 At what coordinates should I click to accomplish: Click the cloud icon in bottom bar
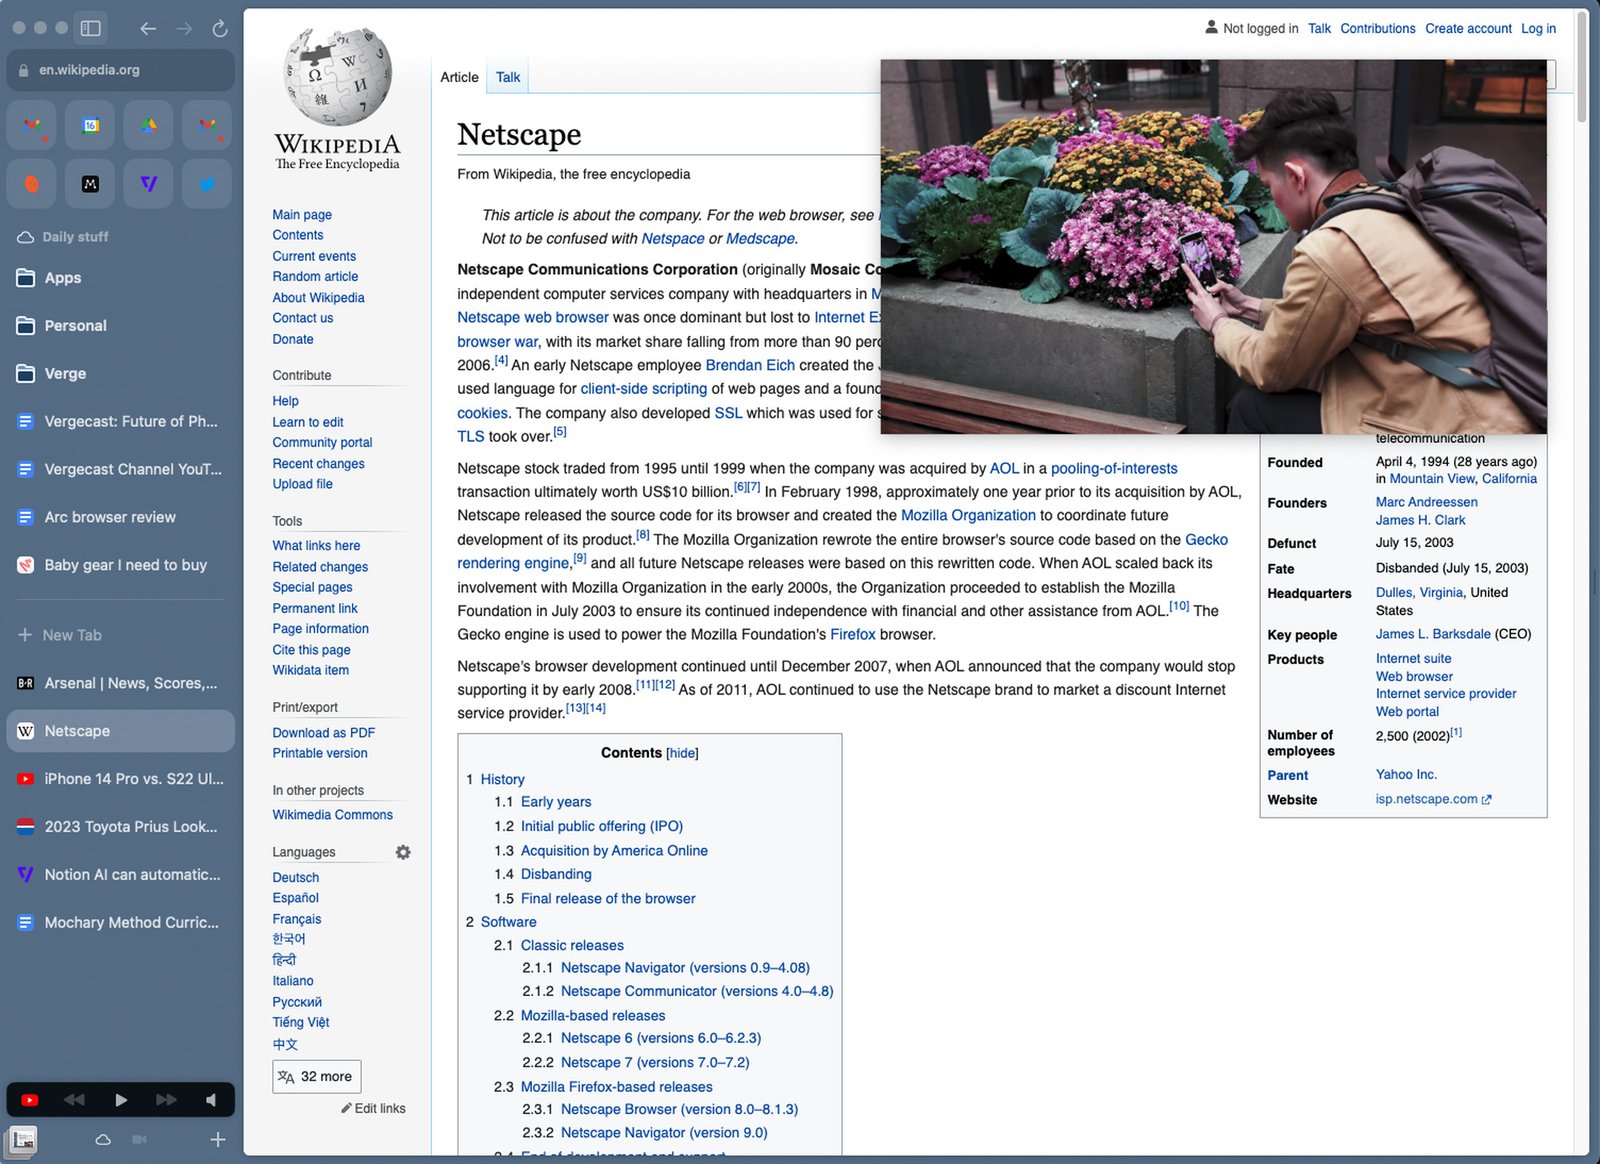[x=103, y=1139]
